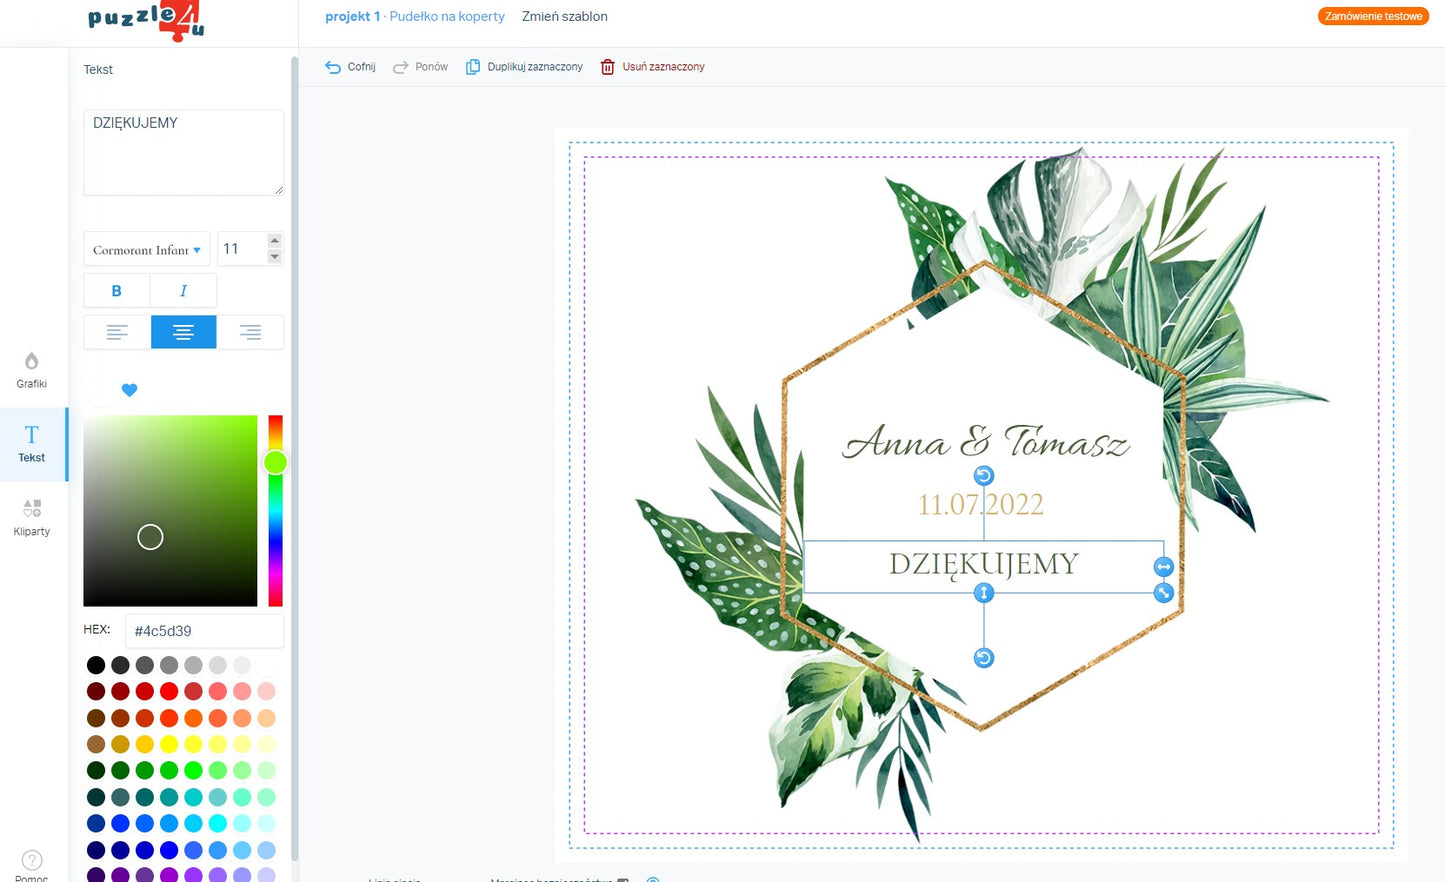The image size is (1445, 882).
Task: Increase font size with the up arrow
Action: point(275,241)
